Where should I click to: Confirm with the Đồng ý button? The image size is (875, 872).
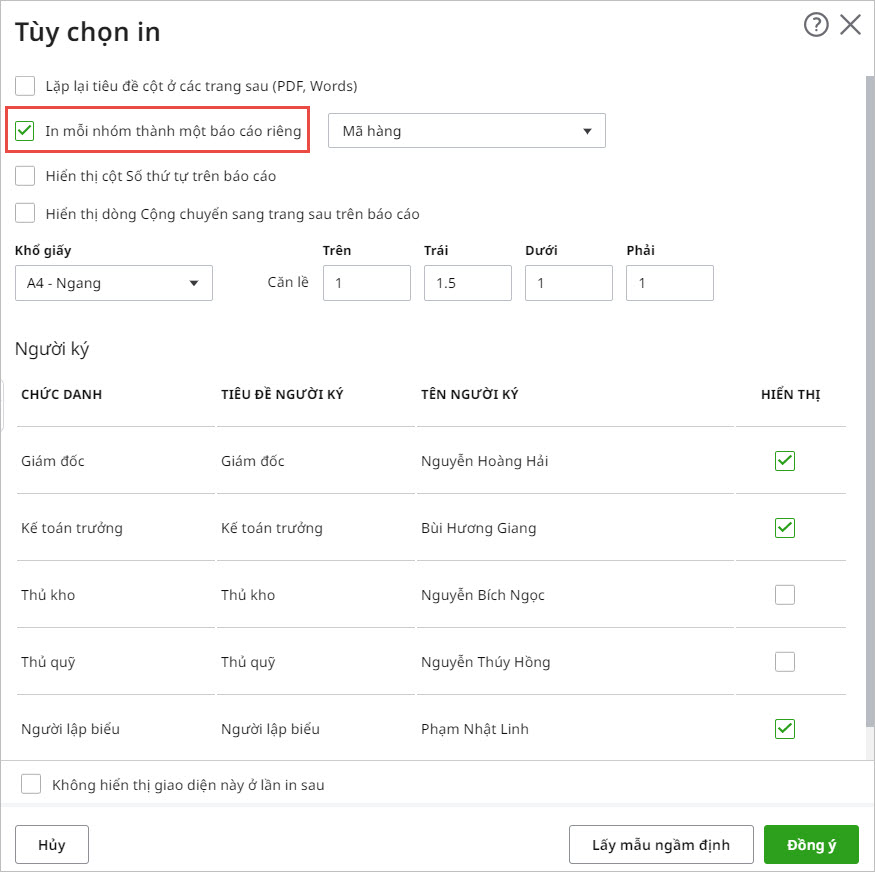click(810, 845)
